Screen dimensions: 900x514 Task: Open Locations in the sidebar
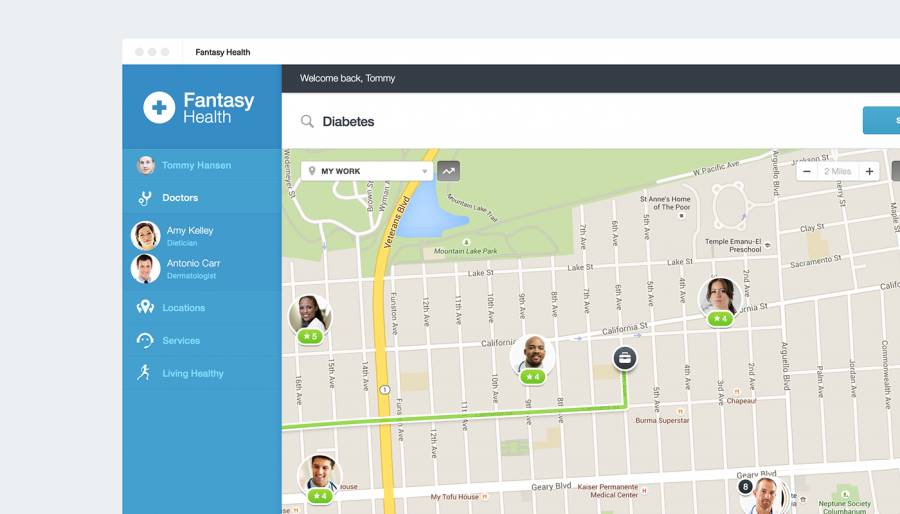[183, 308]
